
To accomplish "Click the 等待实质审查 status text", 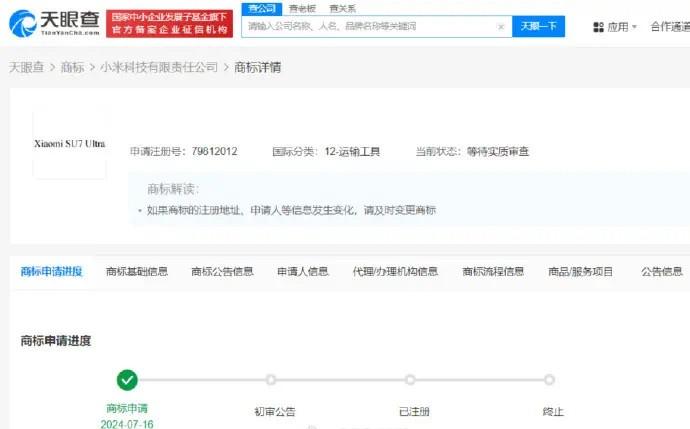I will [x=498, y=152].
